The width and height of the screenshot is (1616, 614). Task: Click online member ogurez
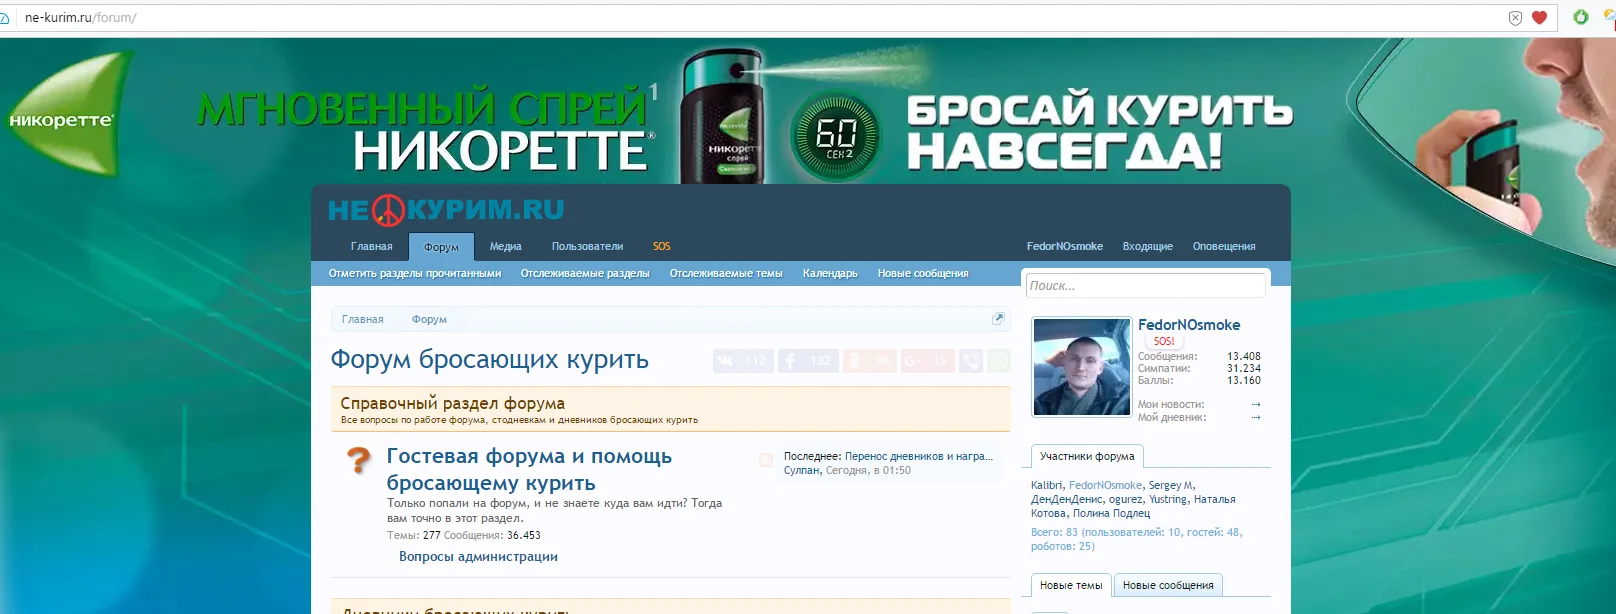[1125, 499]
